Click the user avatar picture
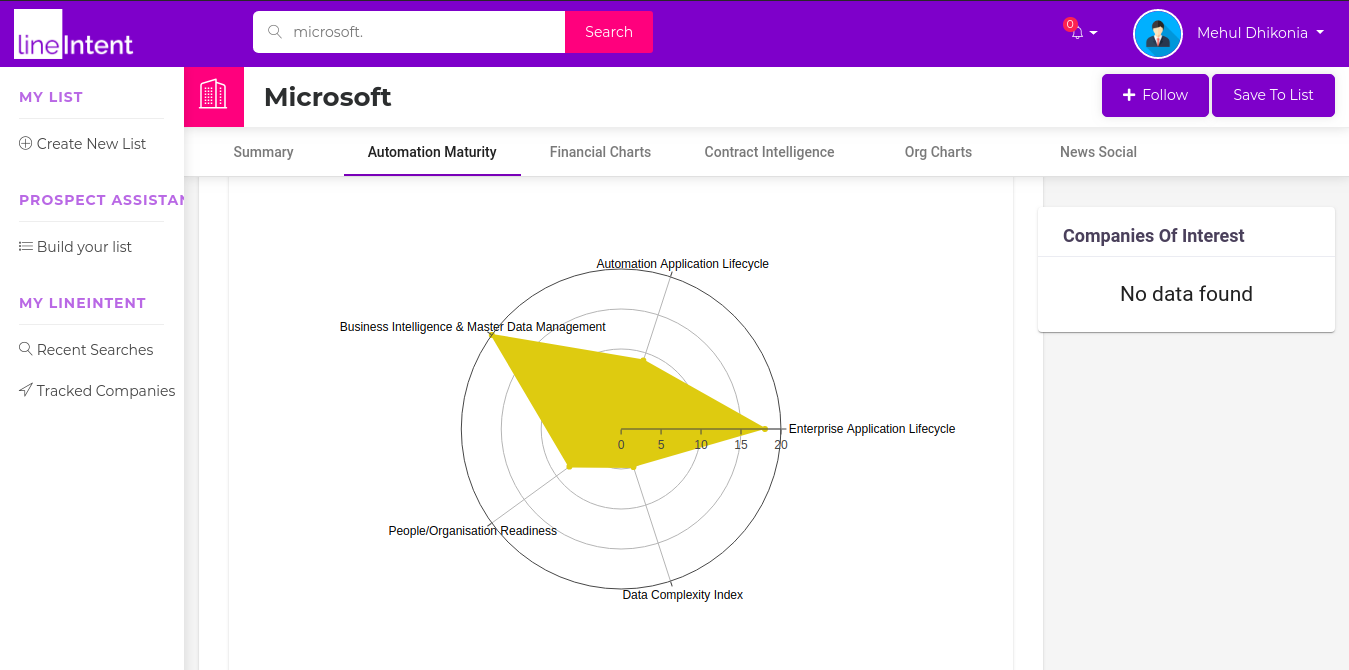This screenshot has height=670, width=1349. pos(1158,34)
